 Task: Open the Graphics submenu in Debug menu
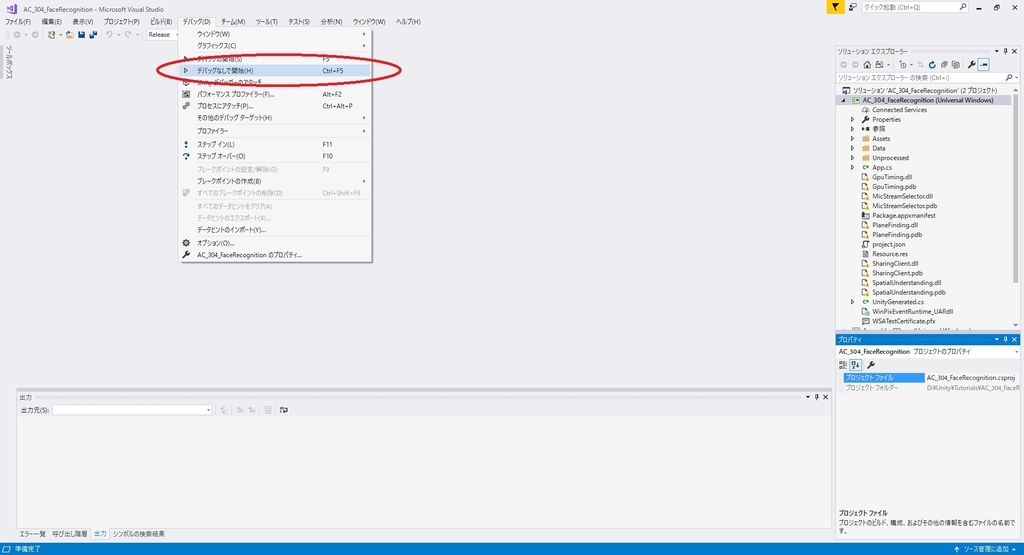275,46
